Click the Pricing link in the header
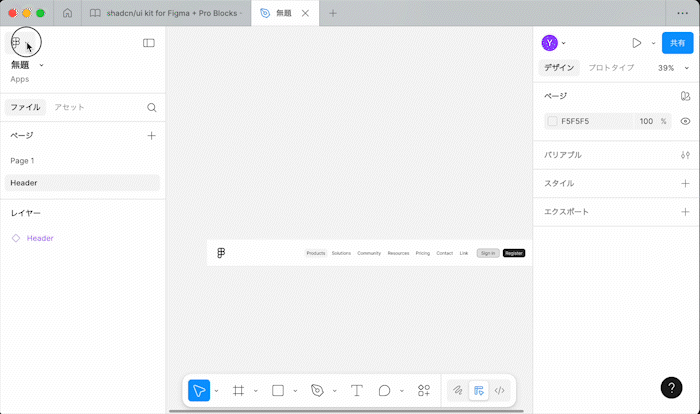Screen dimensions: 700x414 click(423, 253)
